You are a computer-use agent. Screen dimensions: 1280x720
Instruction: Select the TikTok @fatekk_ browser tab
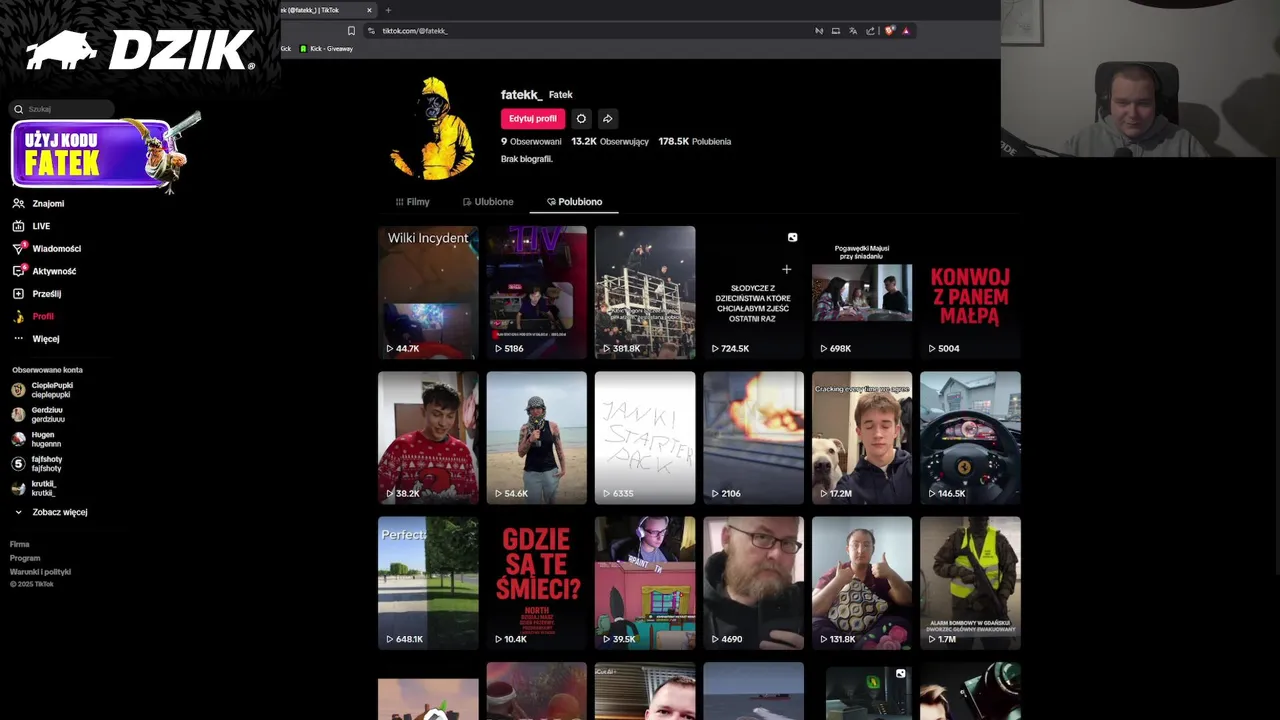pyautogui.click(x=322, y=10)
